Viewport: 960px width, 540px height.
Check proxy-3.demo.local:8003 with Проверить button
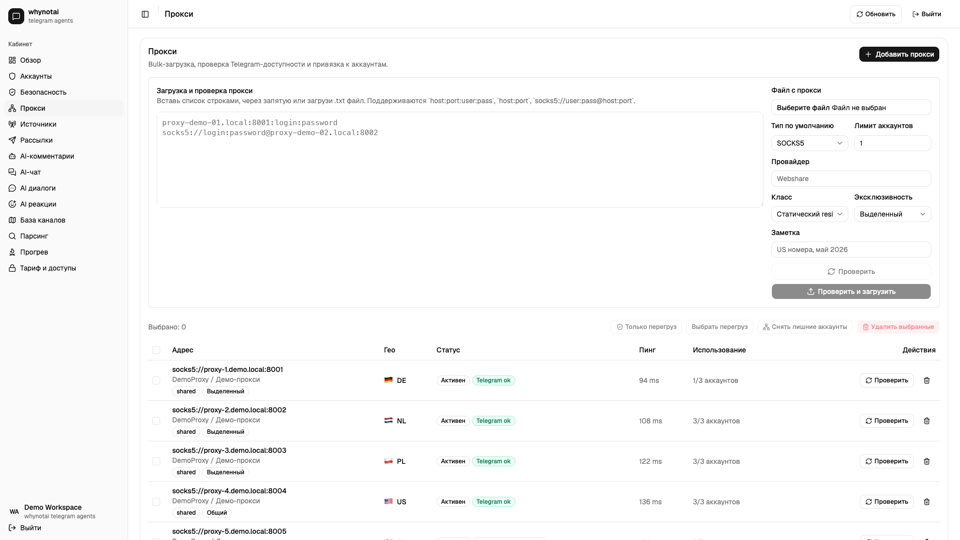pos(887,461)
